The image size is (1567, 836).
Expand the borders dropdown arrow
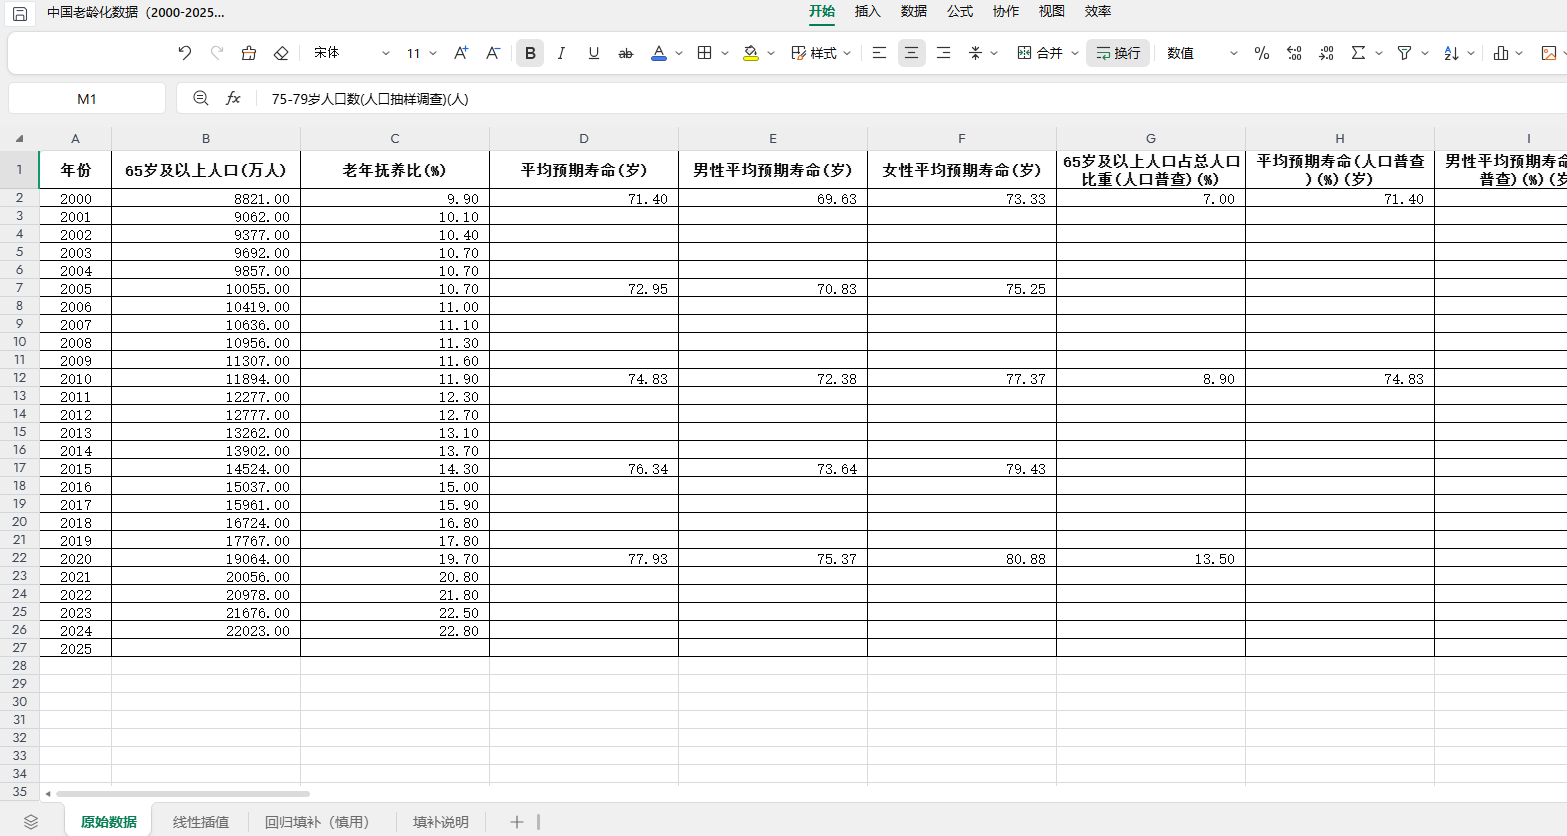point(725,53)
